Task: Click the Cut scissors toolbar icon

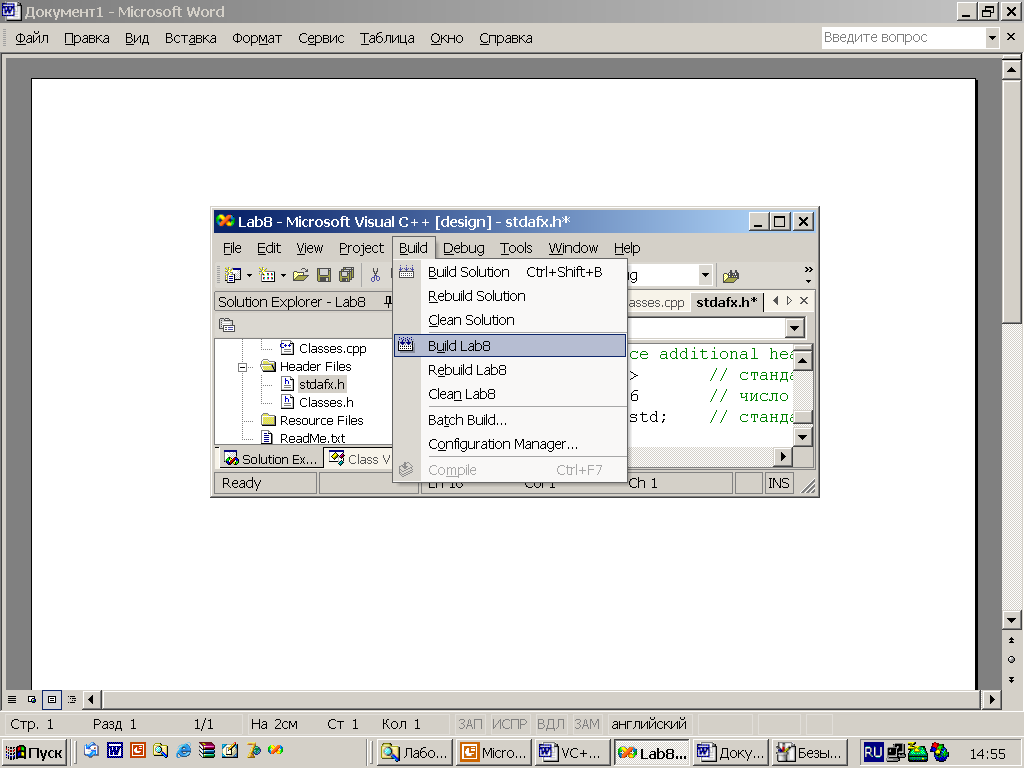Action: point(375,276)
